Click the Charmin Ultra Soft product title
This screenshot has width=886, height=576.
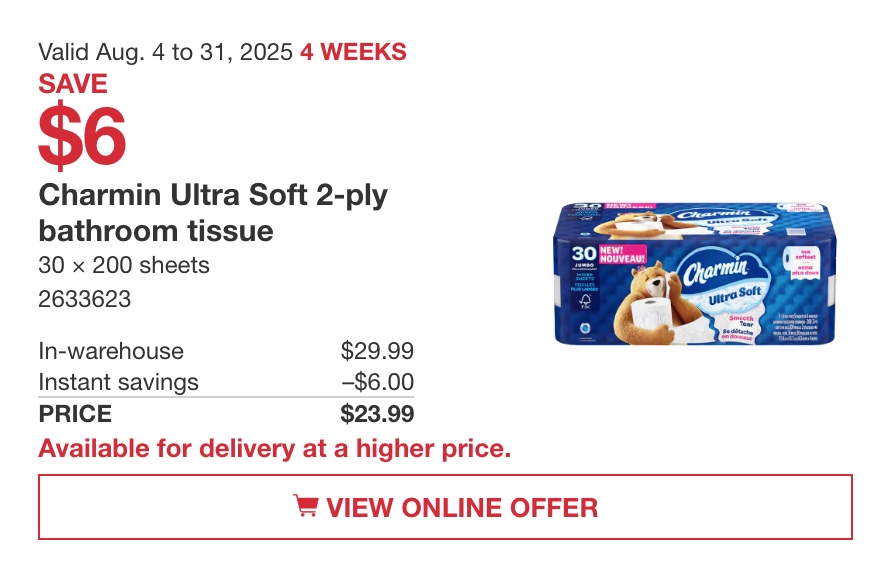pos(213,213)
